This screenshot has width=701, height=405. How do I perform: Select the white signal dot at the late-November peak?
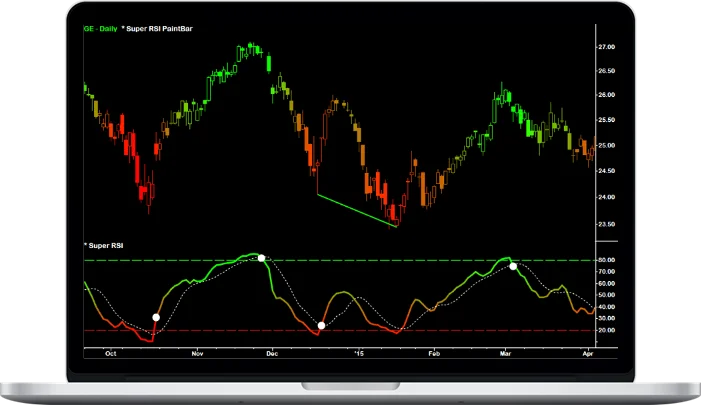click(262, 258)
